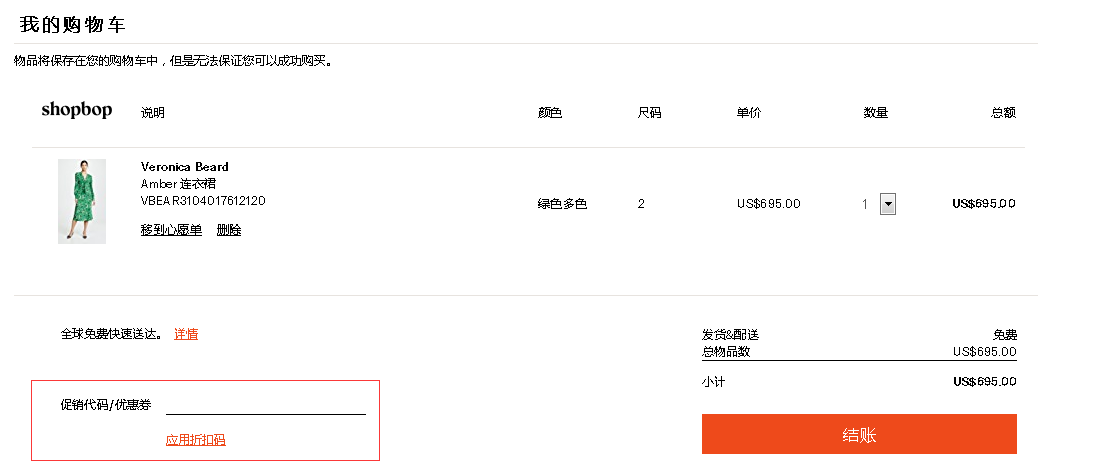Click the 数量 column header

point(876,113)
